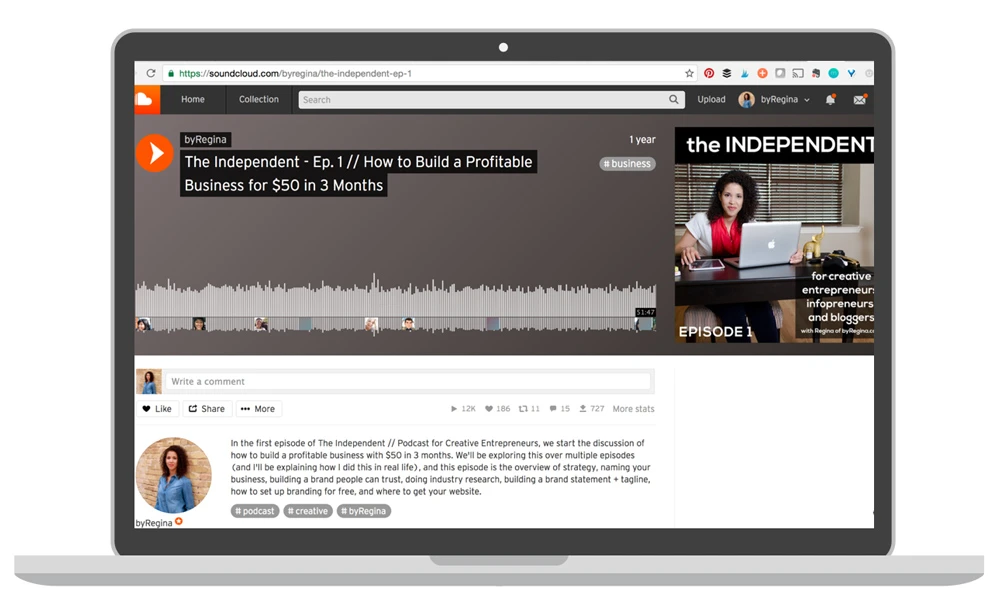View the 186 likes stat

tap(497, 409)
